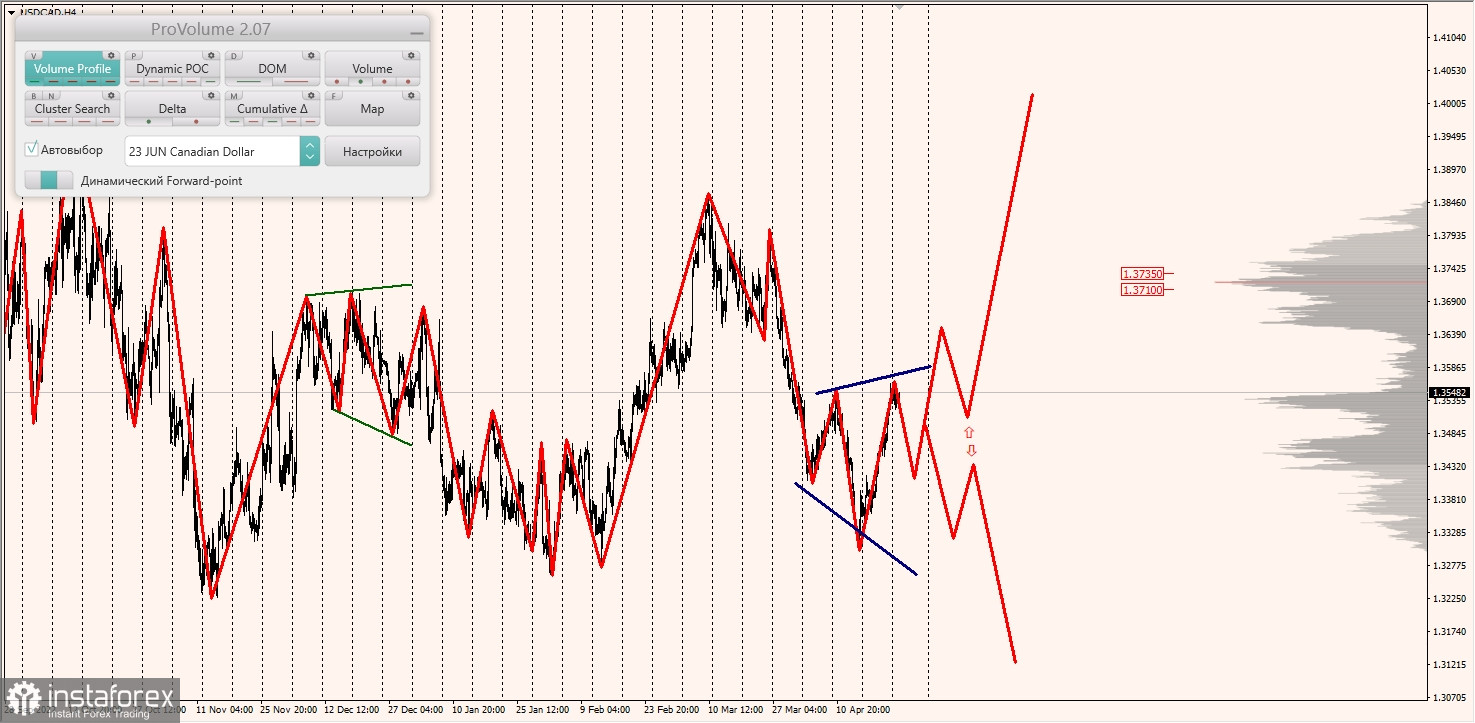Toggle the Map view
The height and width of the screenshot is (723, 1475).
pyautogui.click(x=372, y=108)
